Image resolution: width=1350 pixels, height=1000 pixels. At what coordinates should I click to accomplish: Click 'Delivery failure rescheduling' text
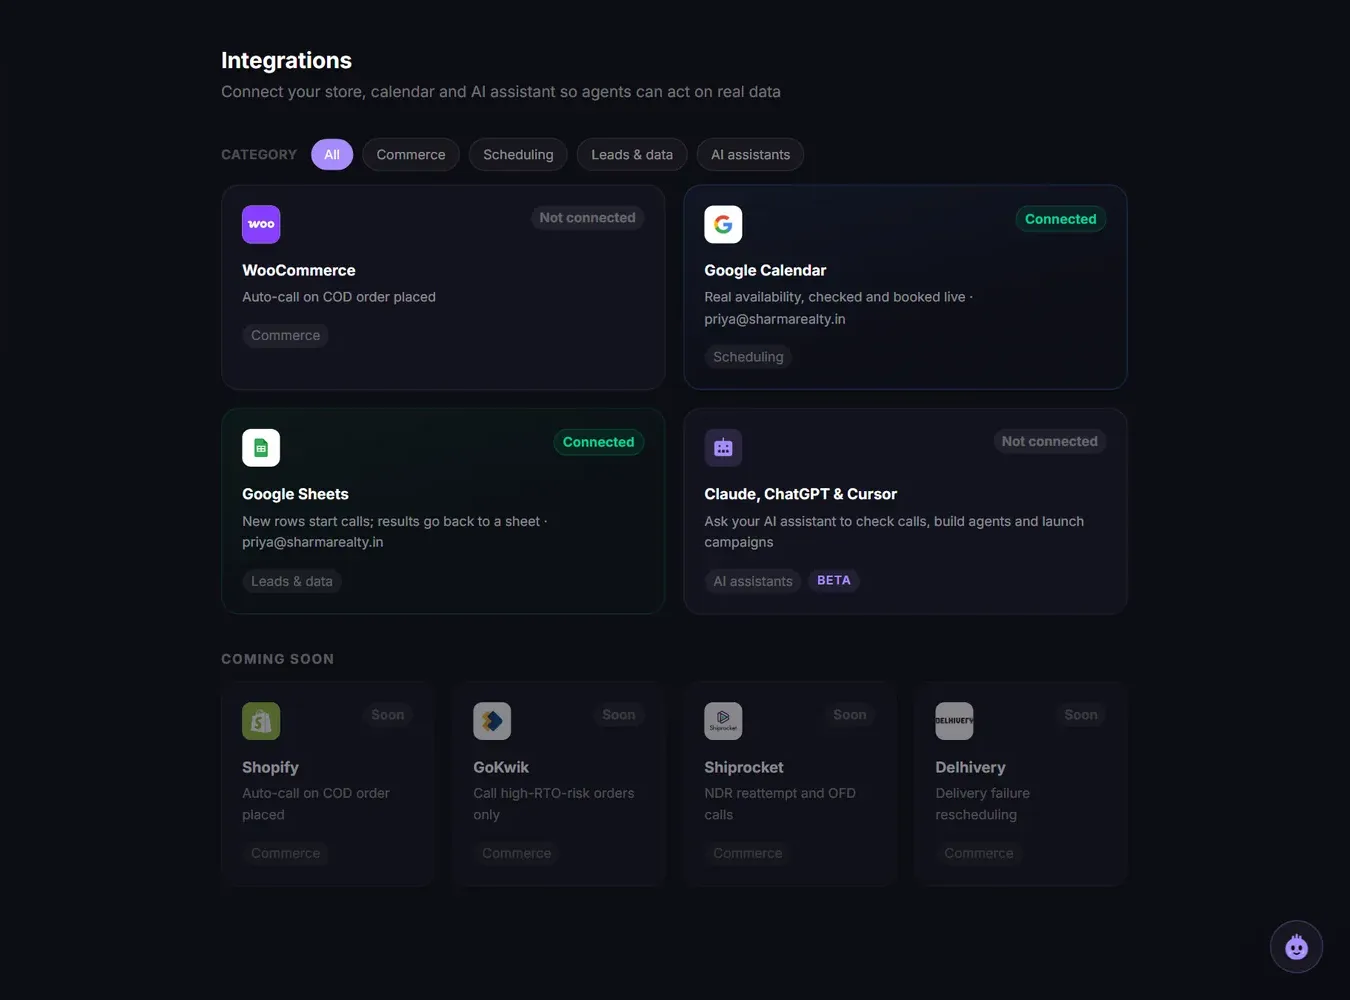point(982,804)
